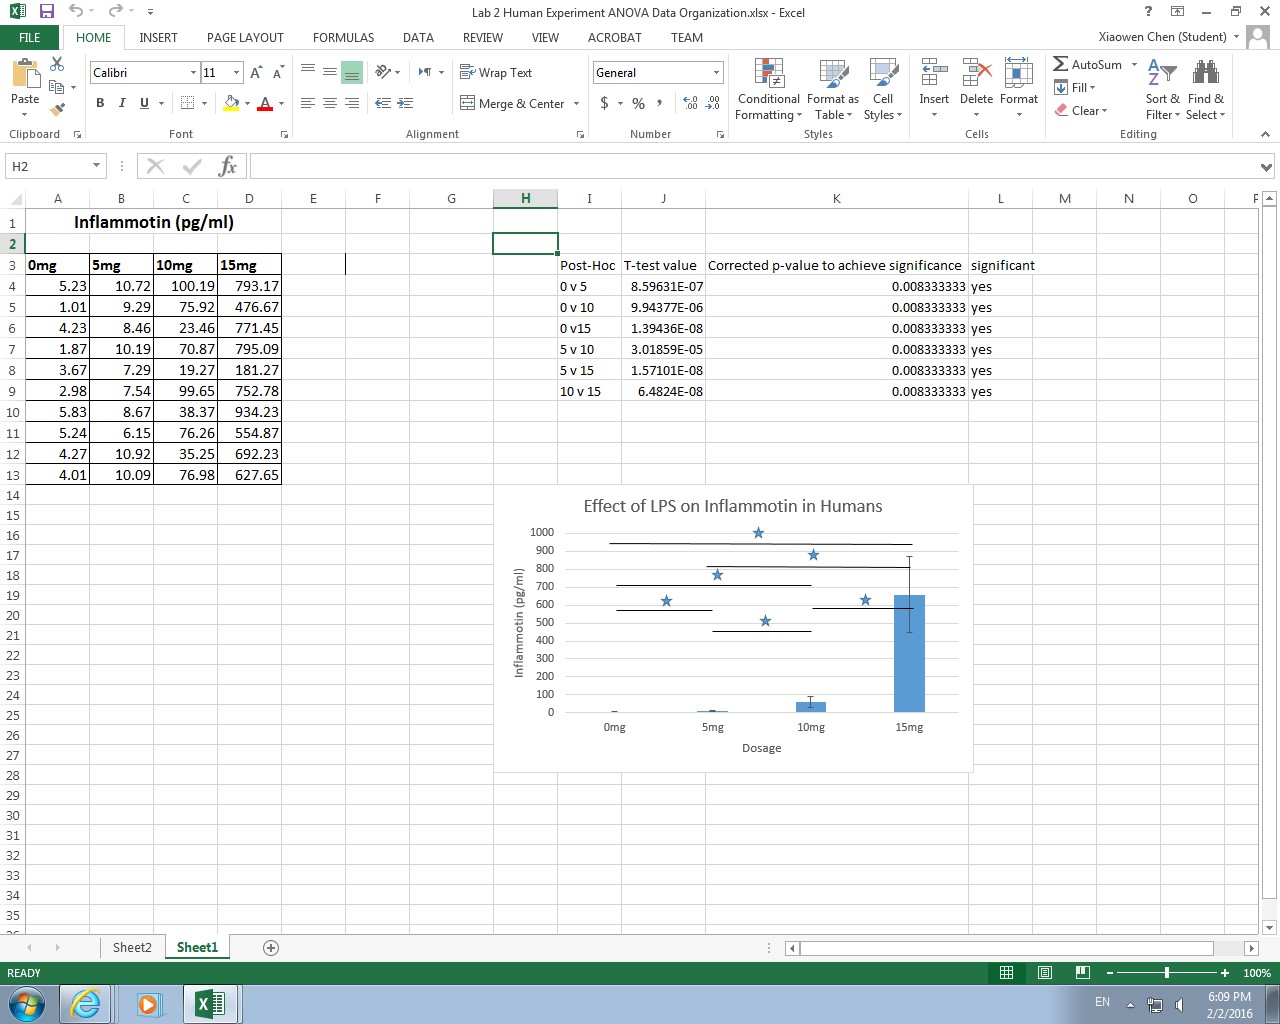1280x1024 pixels.
Task: Add a new sheet with plus icon
Action: 270,947
